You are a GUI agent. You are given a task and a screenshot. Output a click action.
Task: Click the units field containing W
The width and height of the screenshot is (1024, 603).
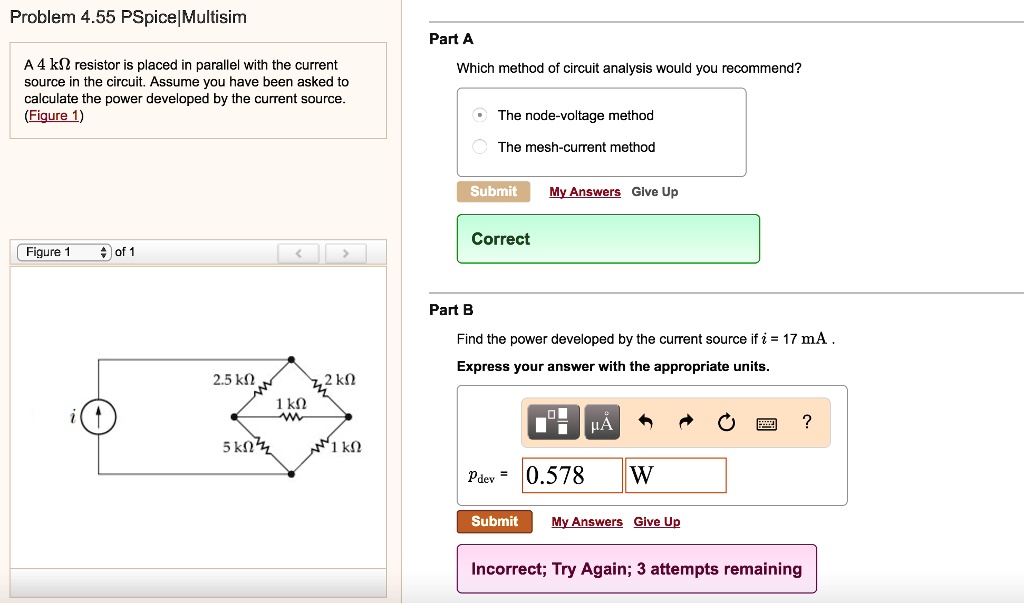pos(675,475)
